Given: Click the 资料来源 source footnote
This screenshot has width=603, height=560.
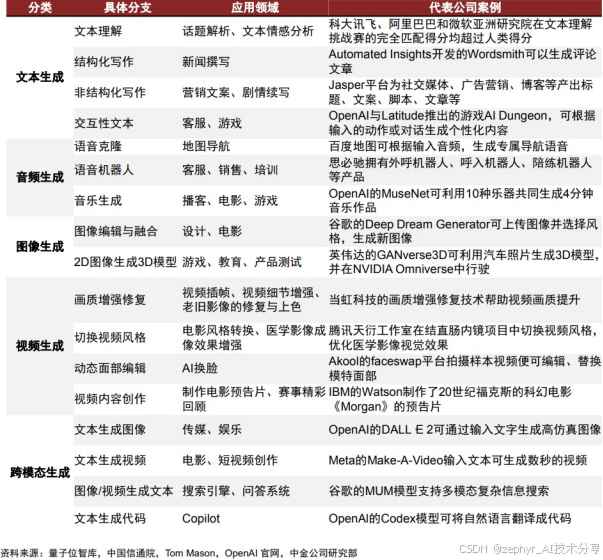Looking at the screenshot, I should coord(179,553).
